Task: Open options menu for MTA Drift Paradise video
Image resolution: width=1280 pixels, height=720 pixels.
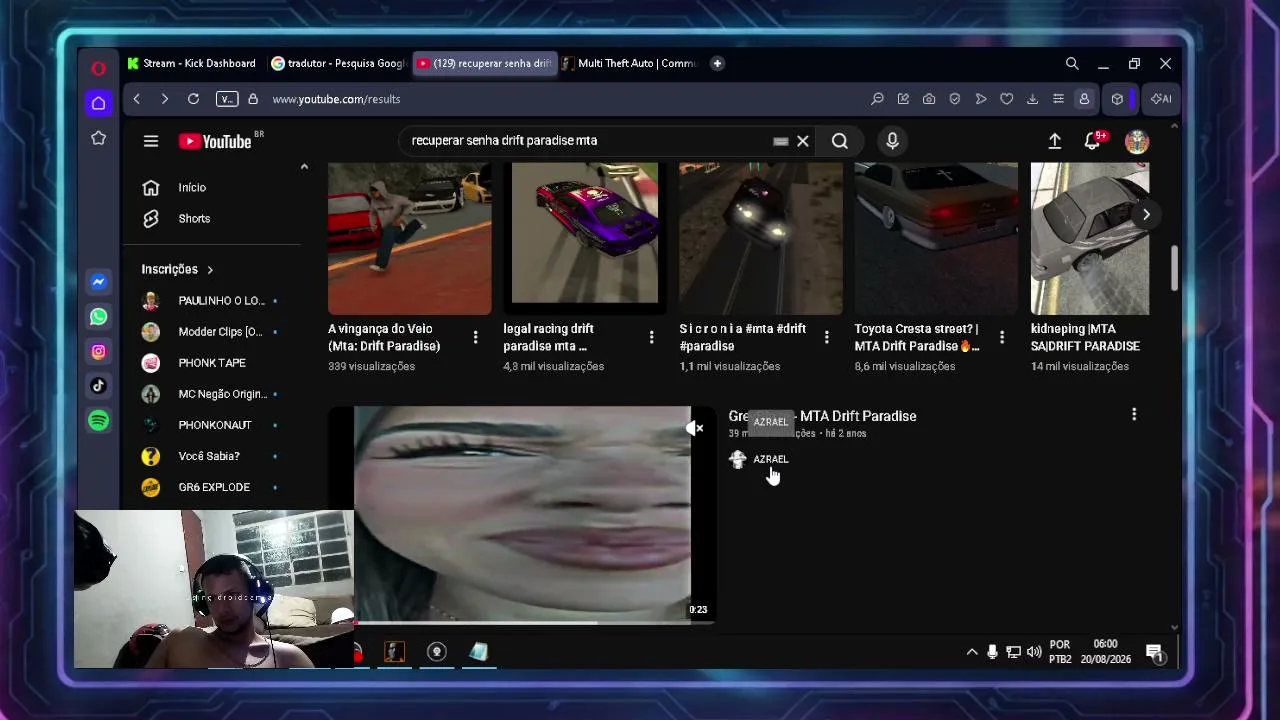Action: pyautogui.click(x=1134, y=414)
